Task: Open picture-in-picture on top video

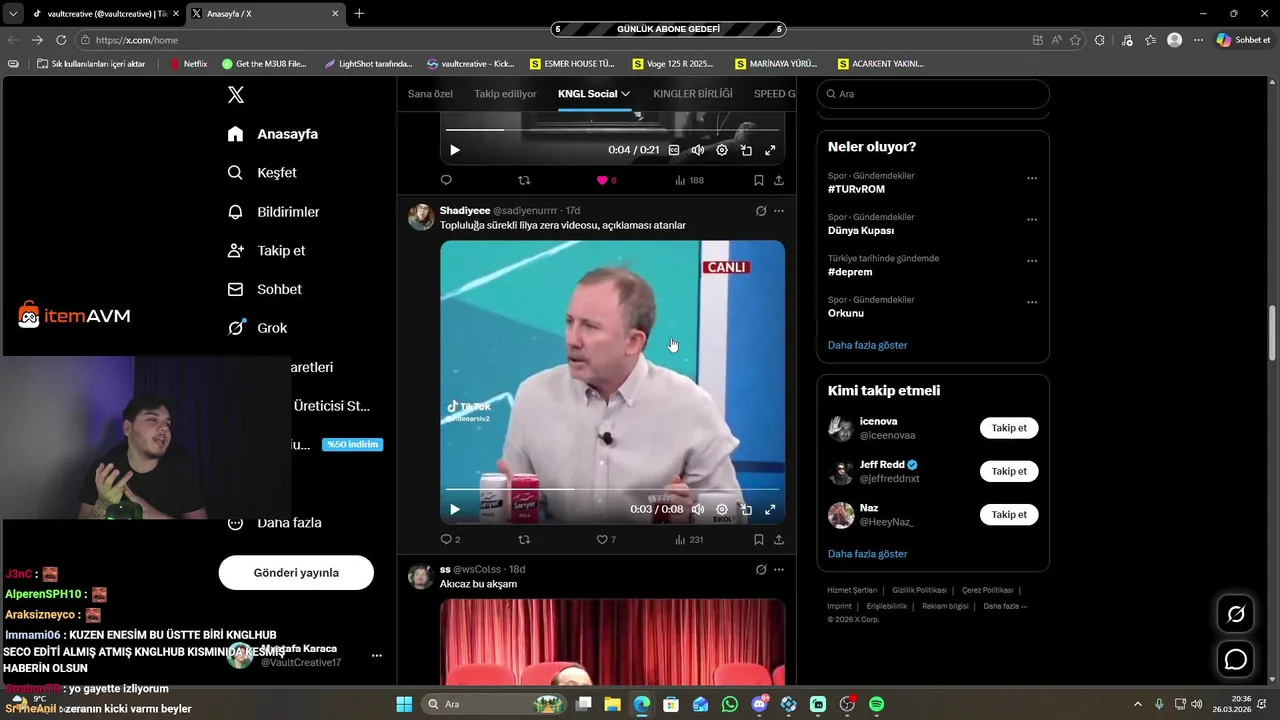Action: pyautogui.click(x=746, y=150)
